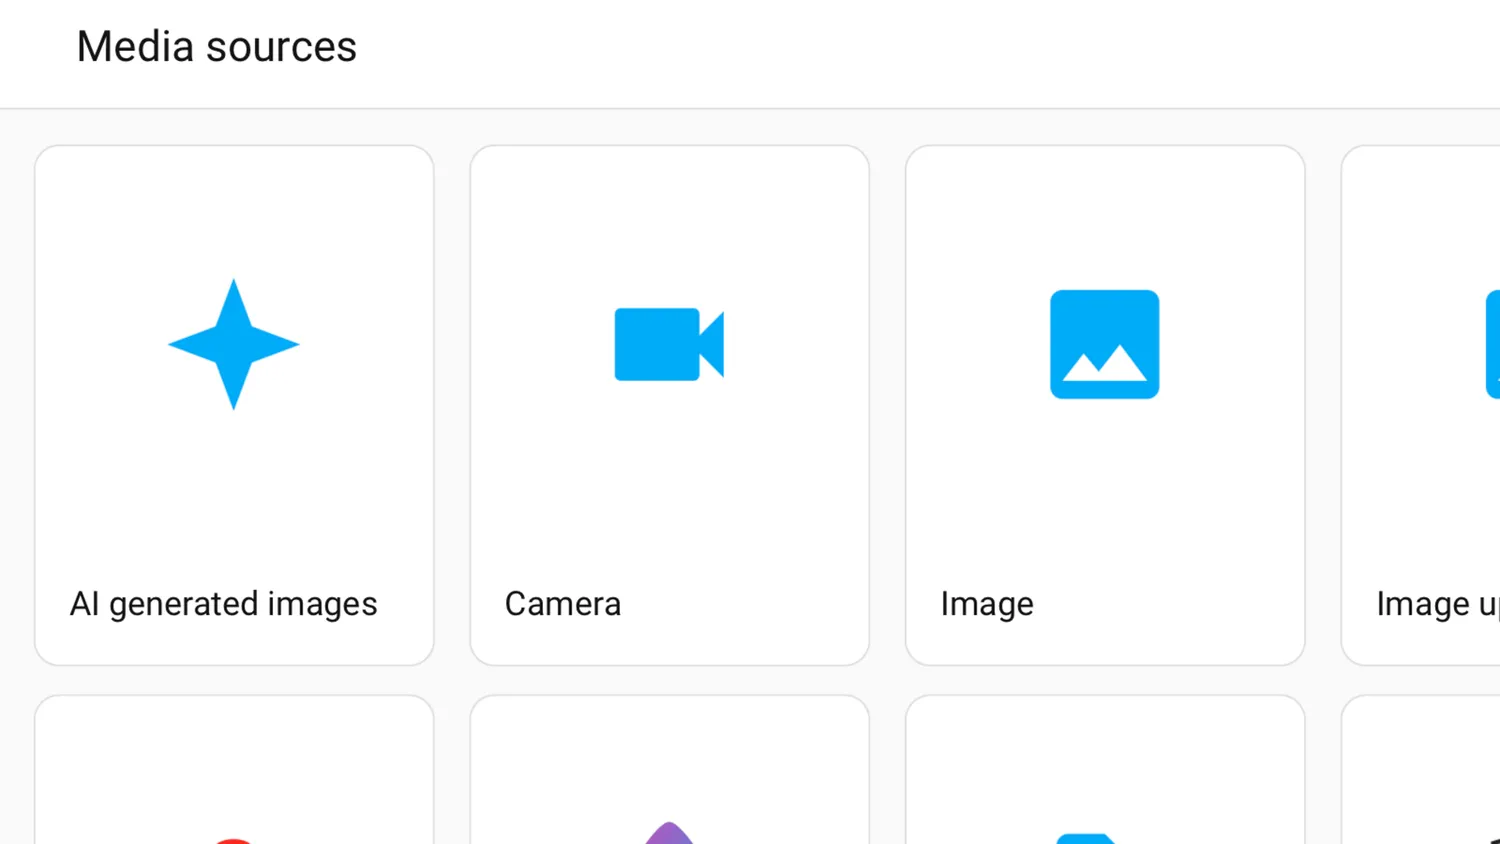Image resolution: width=1500 pixels, height=844 pixels.
Task: Choose the Image picture icon
Action: tap(1104, 344)
